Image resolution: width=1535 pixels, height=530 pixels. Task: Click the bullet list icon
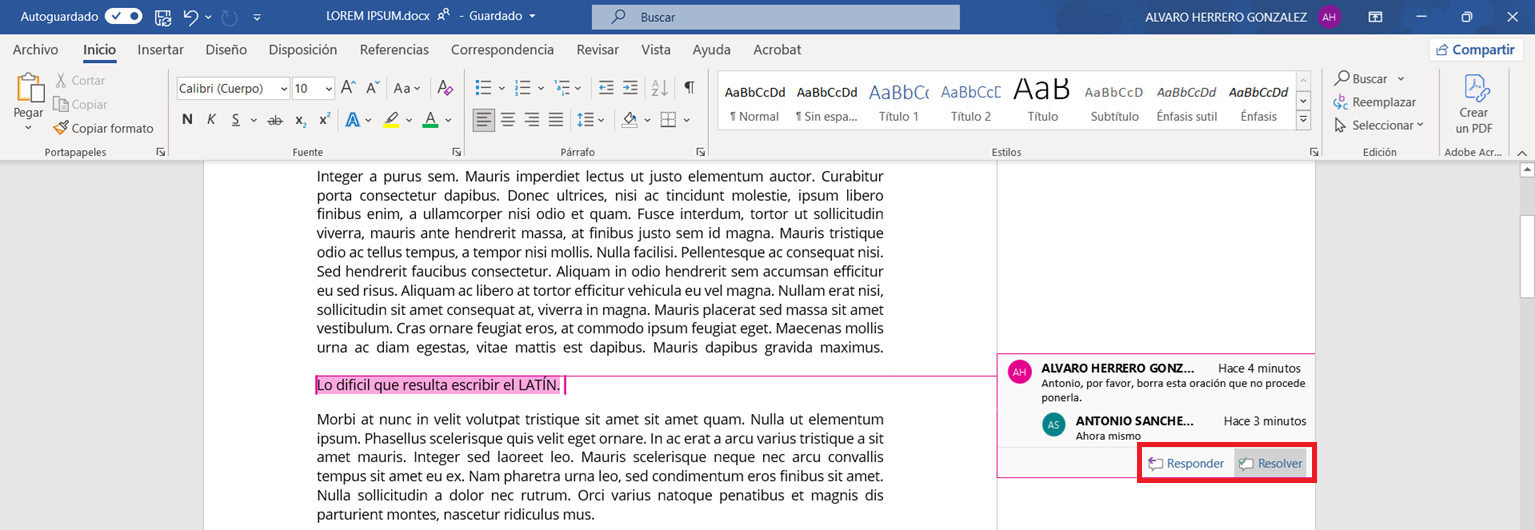point(483,88)
